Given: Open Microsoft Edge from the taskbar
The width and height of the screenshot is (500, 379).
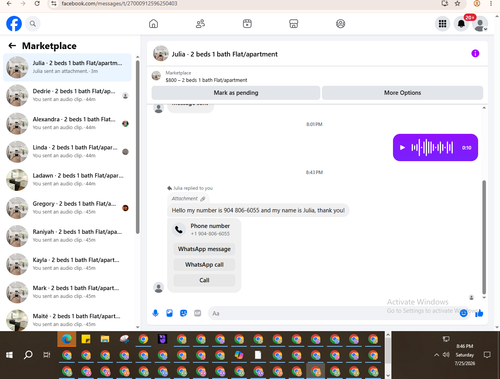Looking at the screenshot, I should (x=67, y=339).
